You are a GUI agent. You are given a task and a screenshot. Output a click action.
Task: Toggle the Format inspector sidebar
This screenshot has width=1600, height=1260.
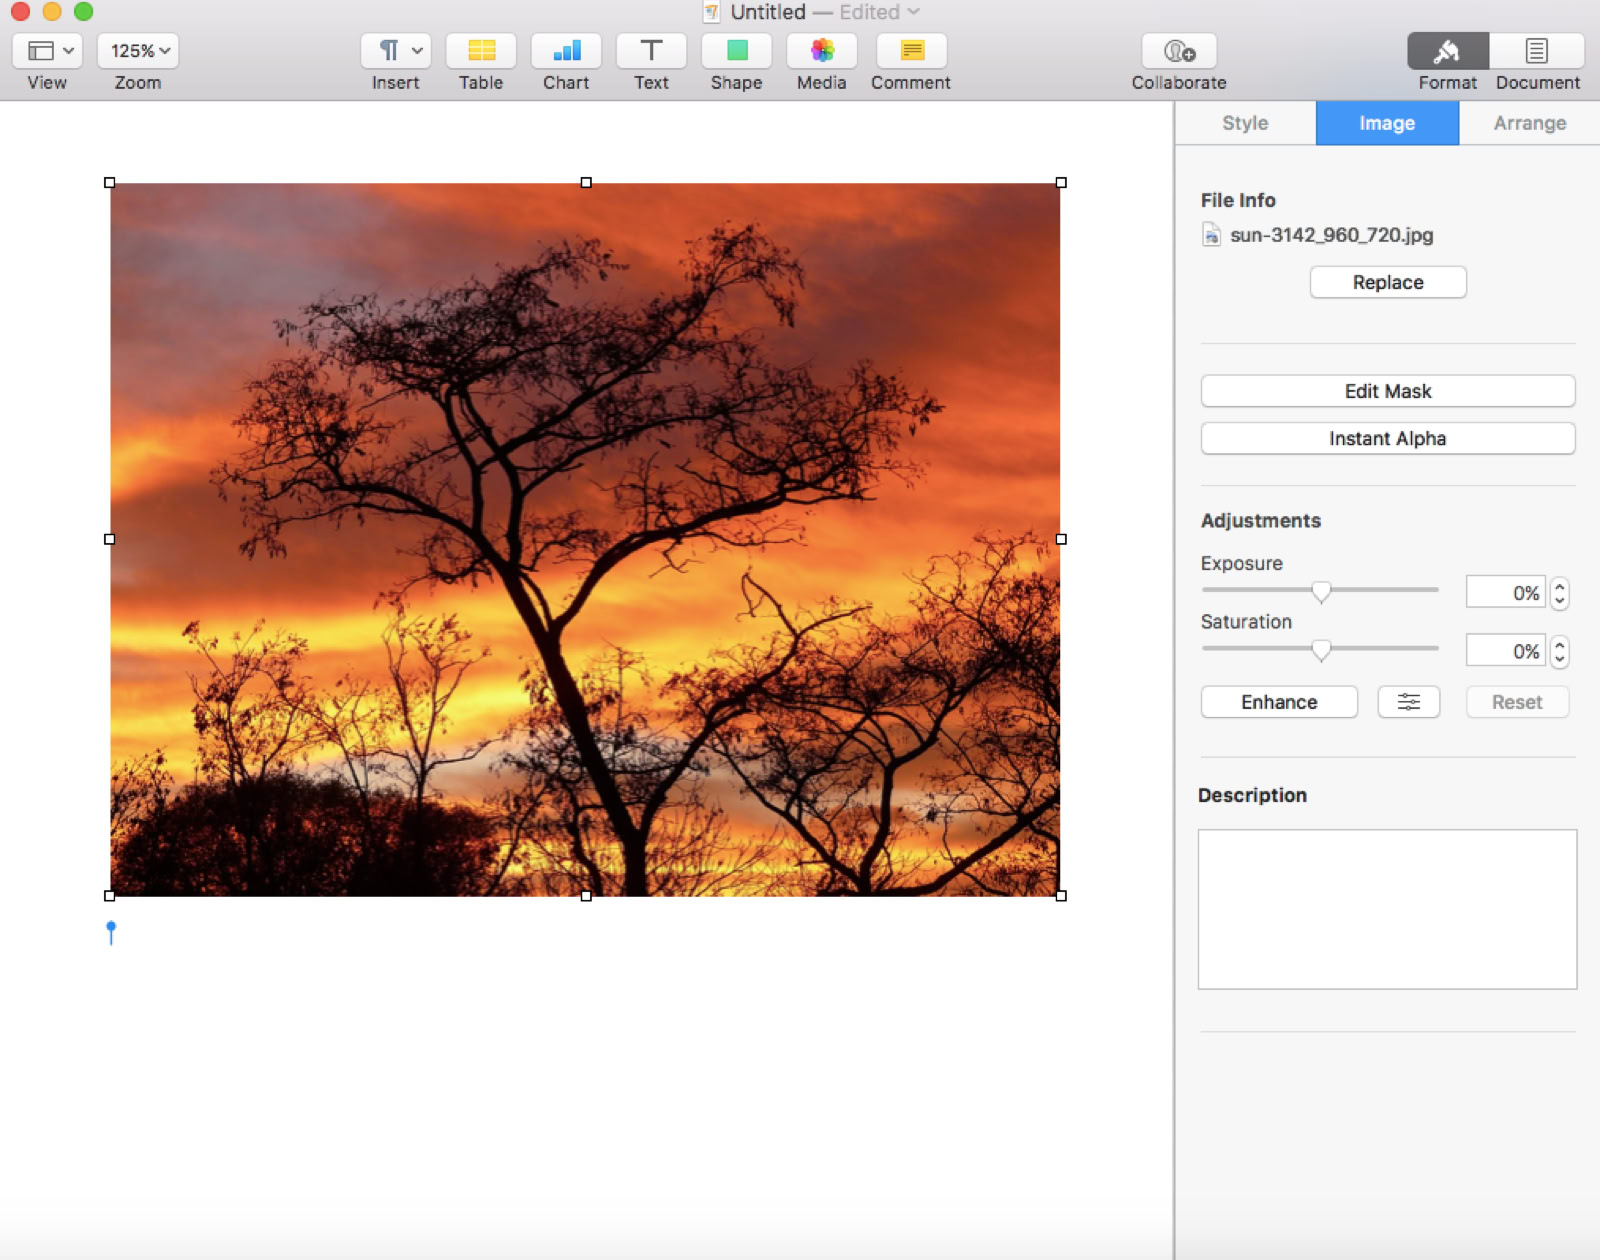(x=1447, y=51)
